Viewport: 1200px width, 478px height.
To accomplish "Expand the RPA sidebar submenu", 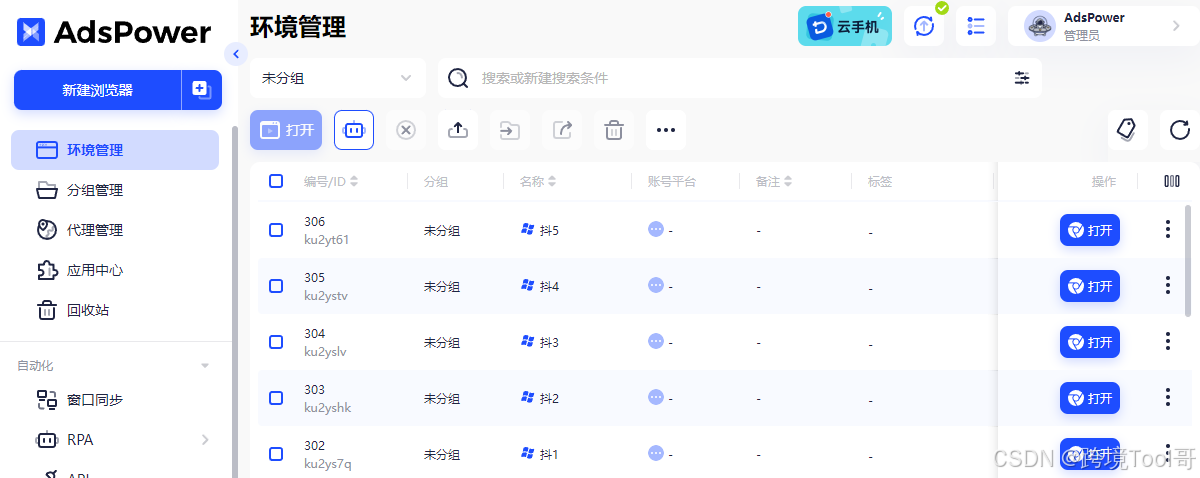I will click(204, 440).
